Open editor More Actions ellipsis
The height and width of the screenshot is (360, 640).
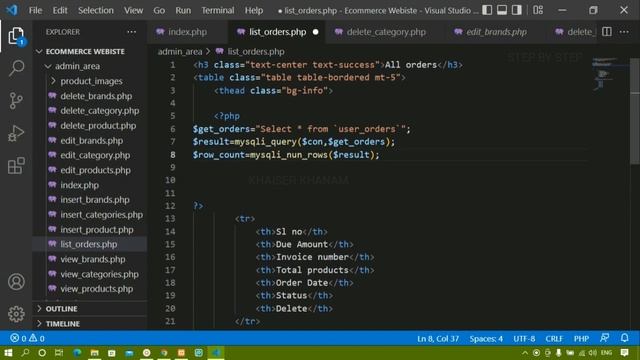[624, 32]
